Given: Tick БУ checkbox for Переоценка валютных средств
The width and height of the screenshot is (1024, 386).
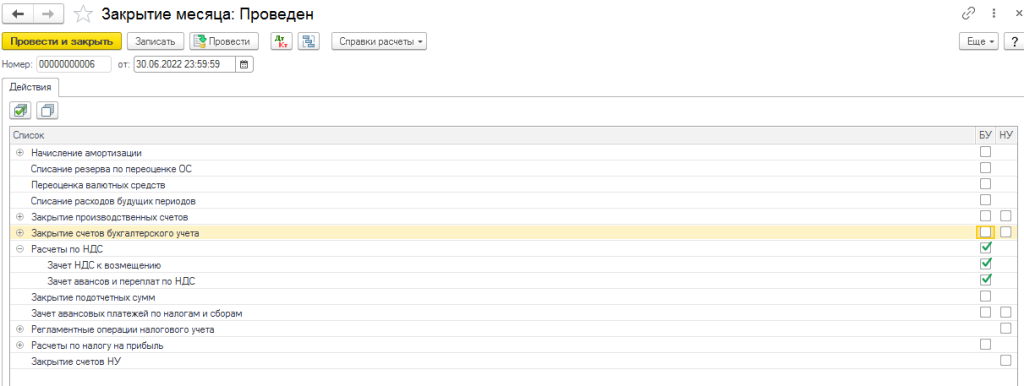Looking at the screenshot, I should (985, 184).
